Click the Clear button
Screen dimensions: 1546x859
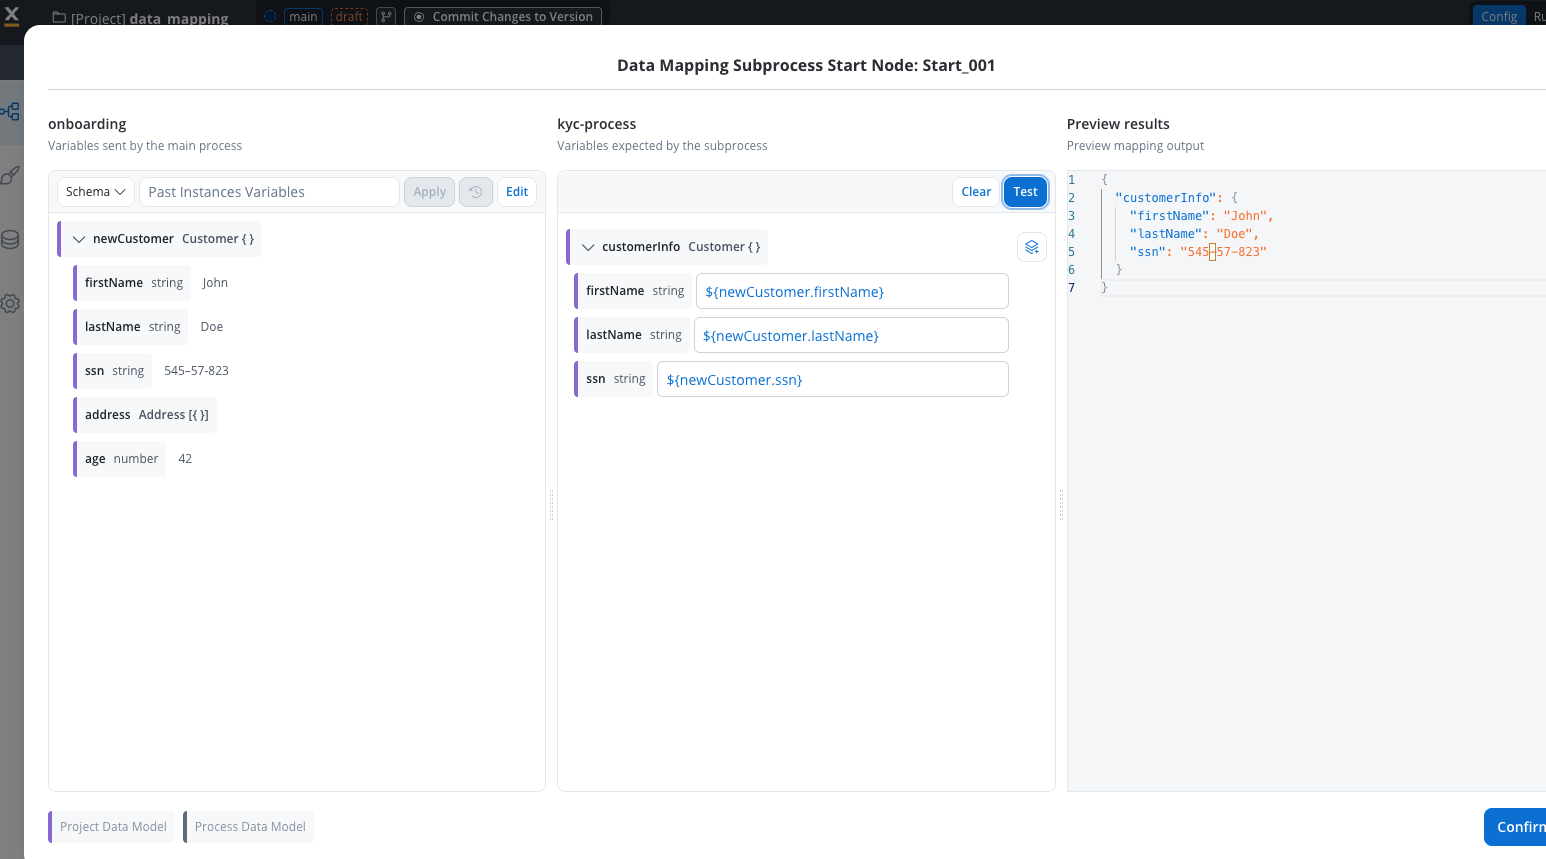[976, 192]
